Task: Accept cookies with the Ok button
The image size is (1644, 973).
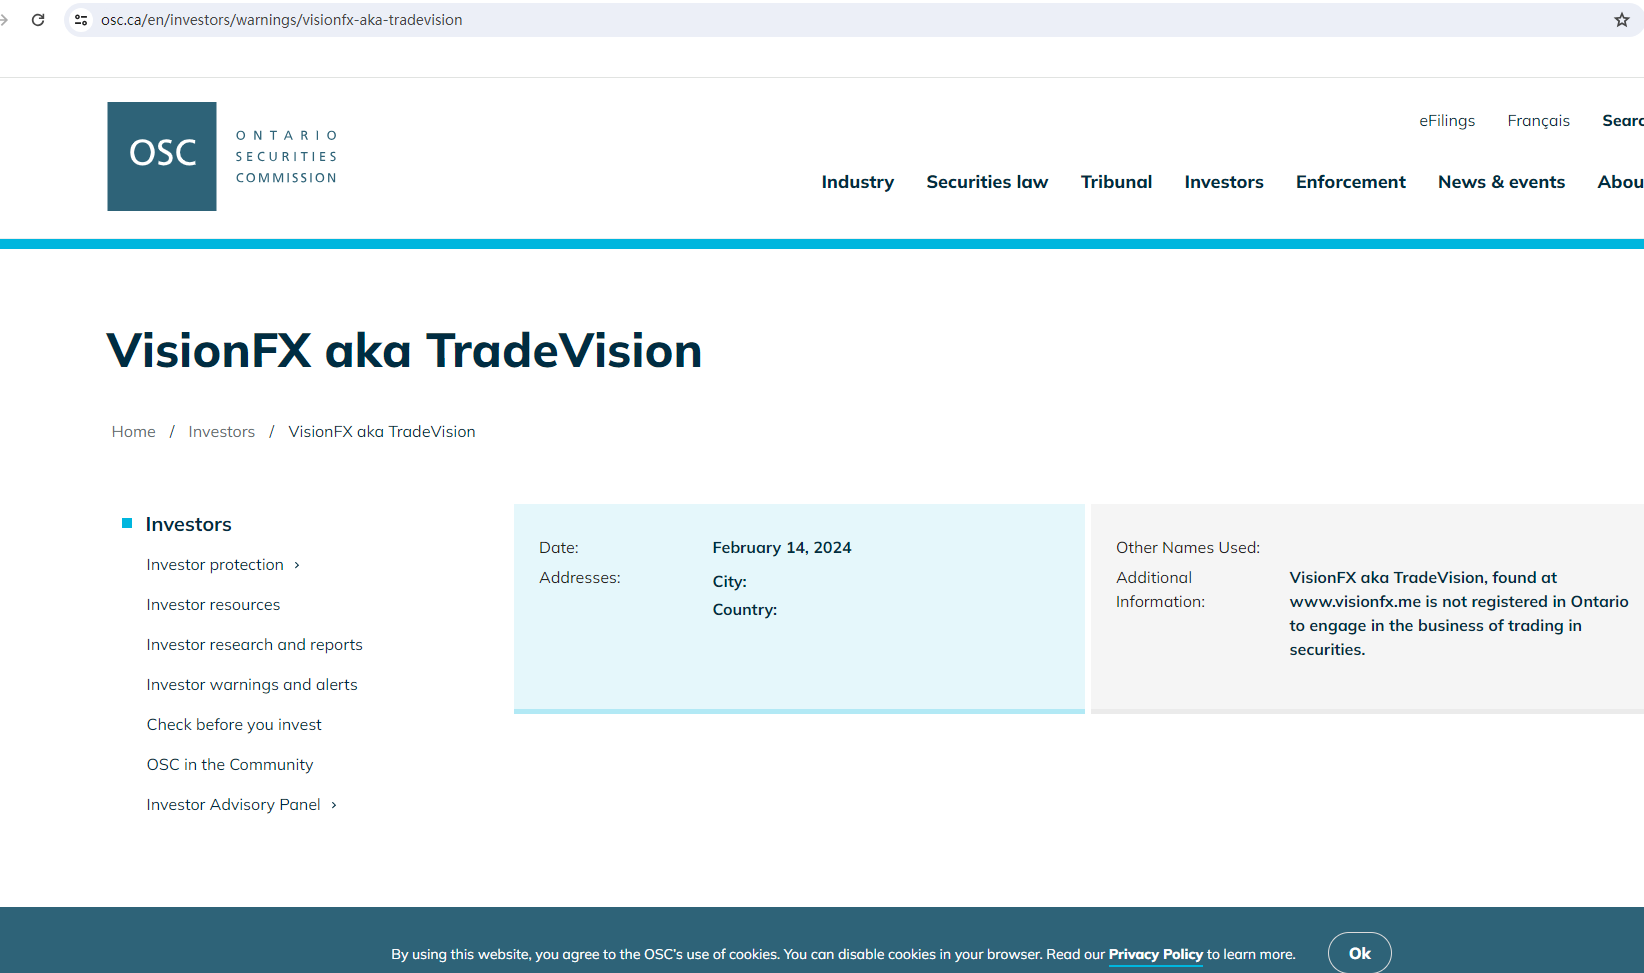Action: (1359, 953)
